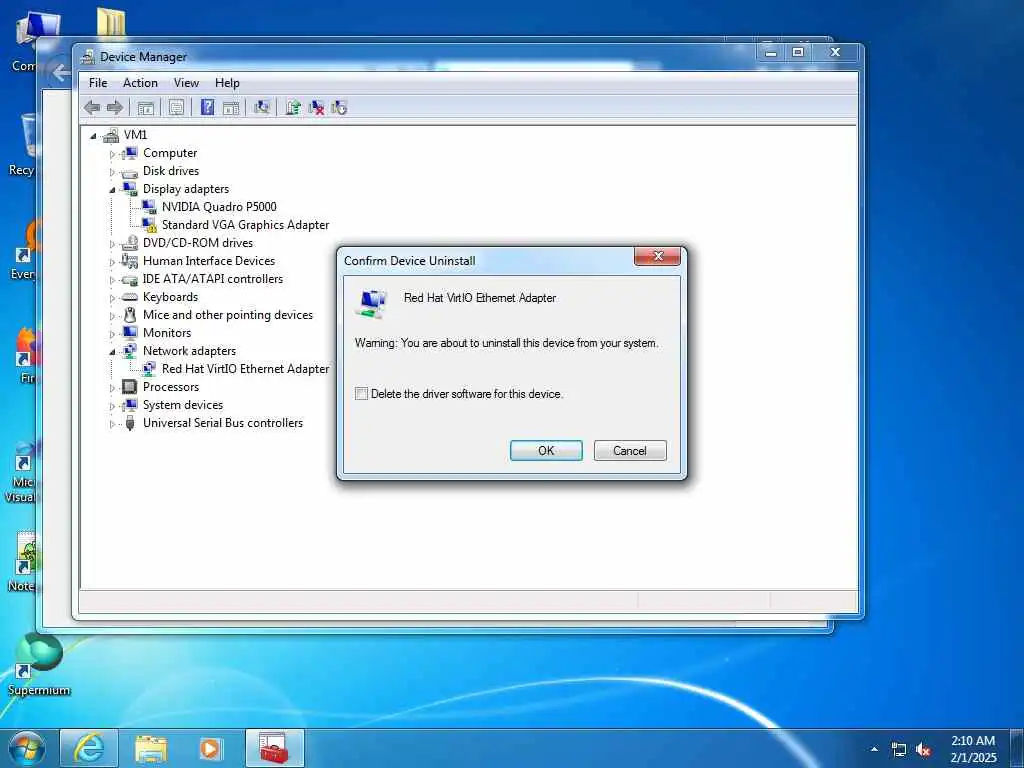Open the File menu
Screen dimensions: 1024x768
click(x=98, y=83)
